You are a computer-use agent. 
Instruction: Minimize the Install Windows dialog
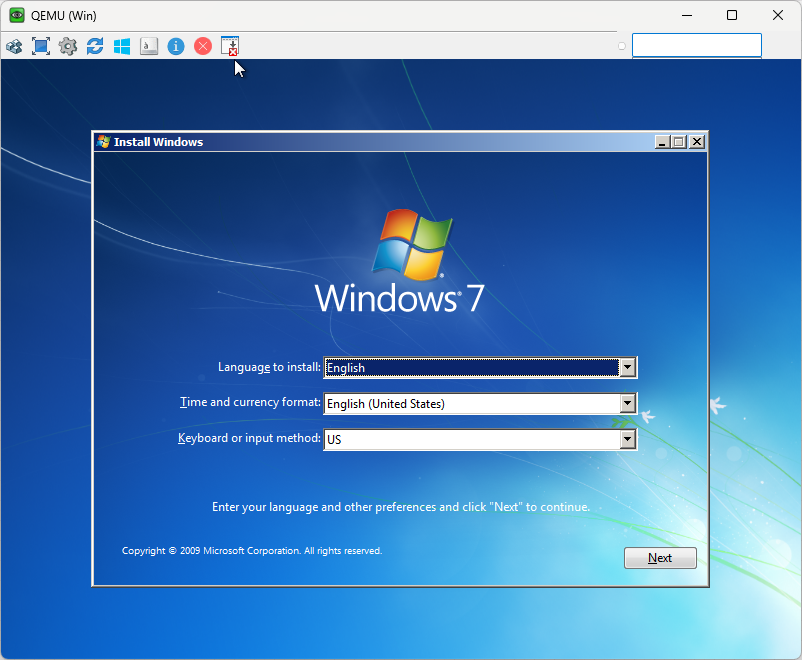[x=662, y=142]
